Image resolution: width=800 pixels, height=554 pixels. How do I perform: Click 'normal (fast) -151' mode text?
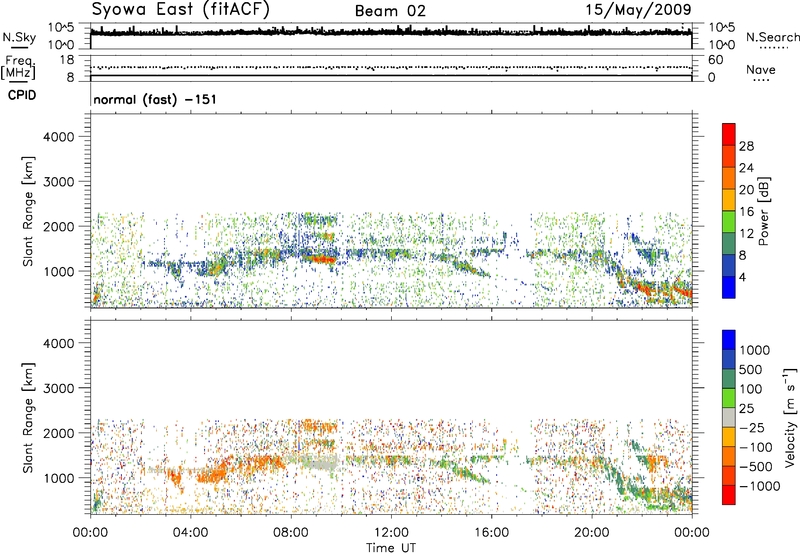(155, 99)
